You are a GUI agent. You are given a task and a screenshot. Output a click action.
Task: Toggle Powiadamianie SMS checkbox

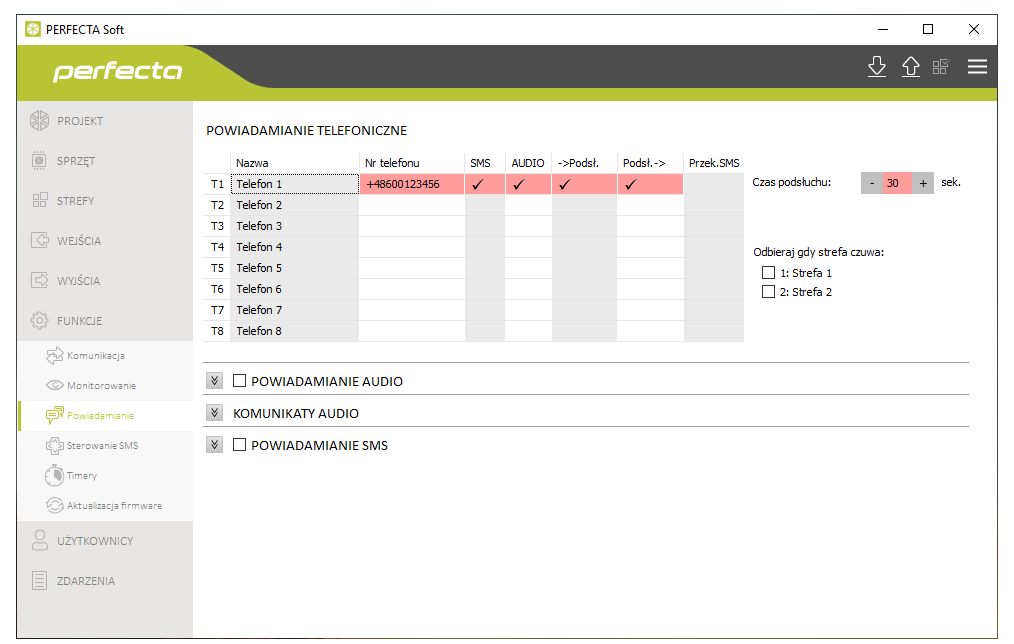239,445
